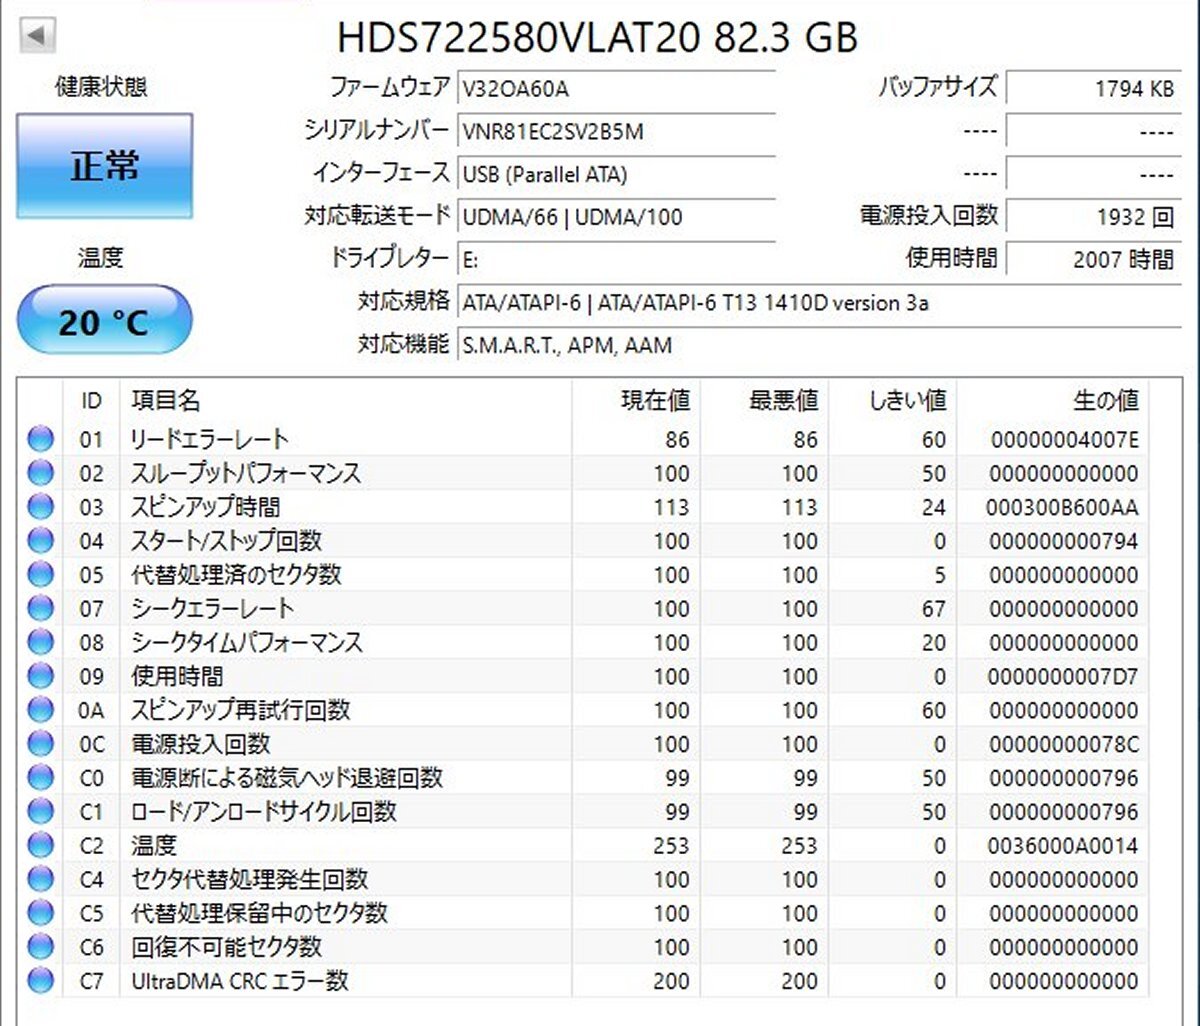The width and height of the screenshot is (1200, 1026).
Task: Click the status orb for ID 05
Action: 40,575
